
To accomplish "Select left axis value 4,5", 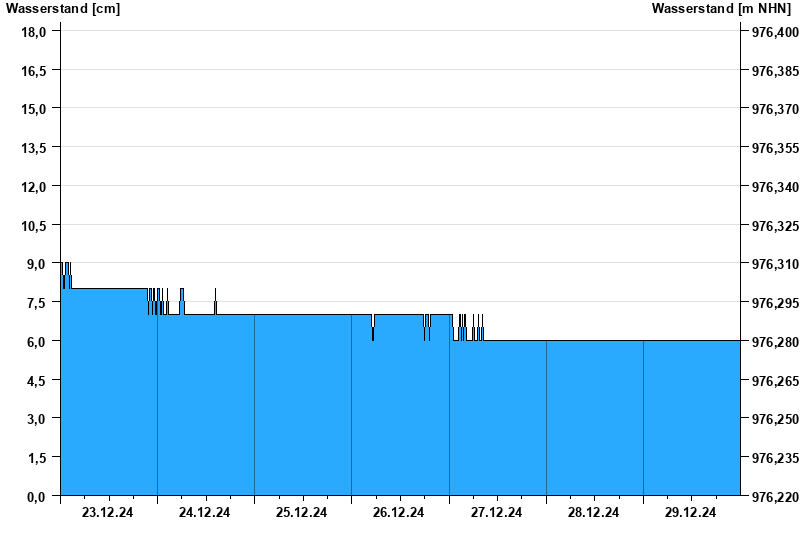I will point(37,380).
